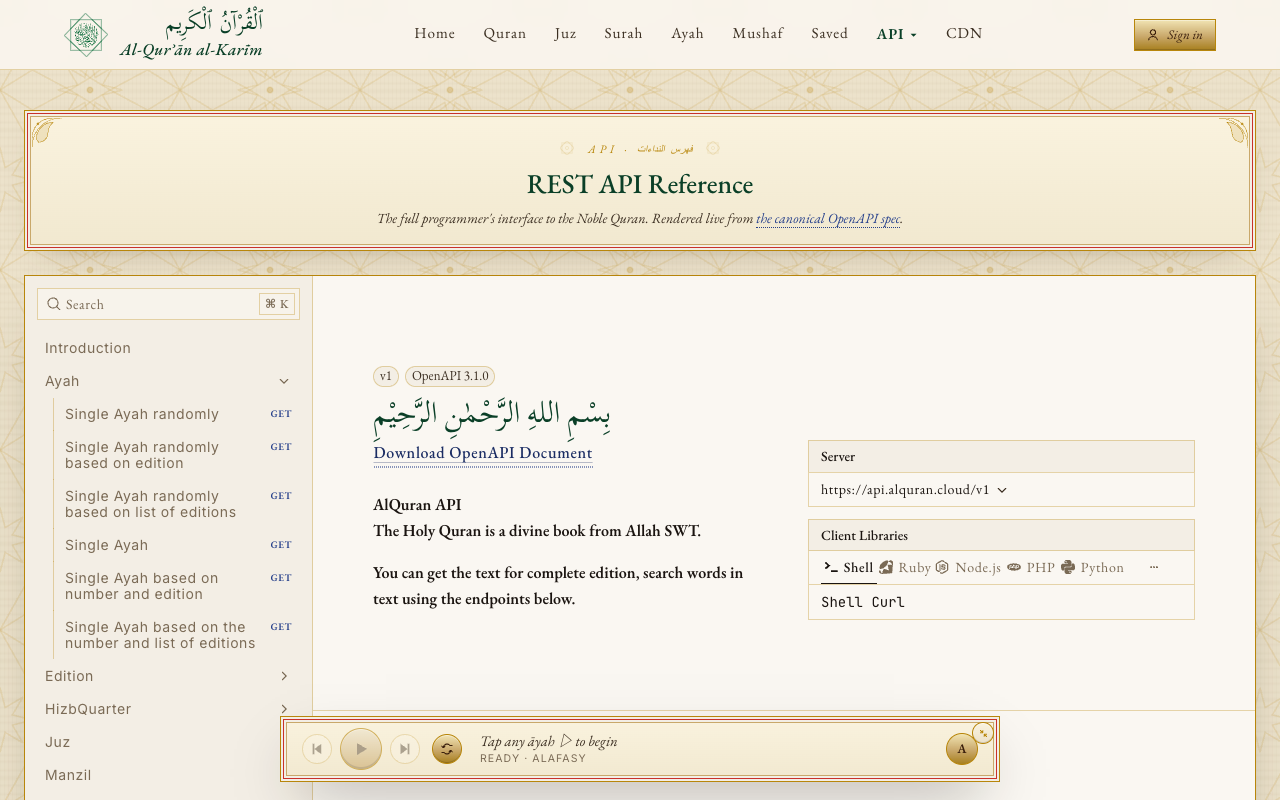Click the Download OpenAPI Document link
Viewport: 1280px width, 800px height.
pos(483,453)
